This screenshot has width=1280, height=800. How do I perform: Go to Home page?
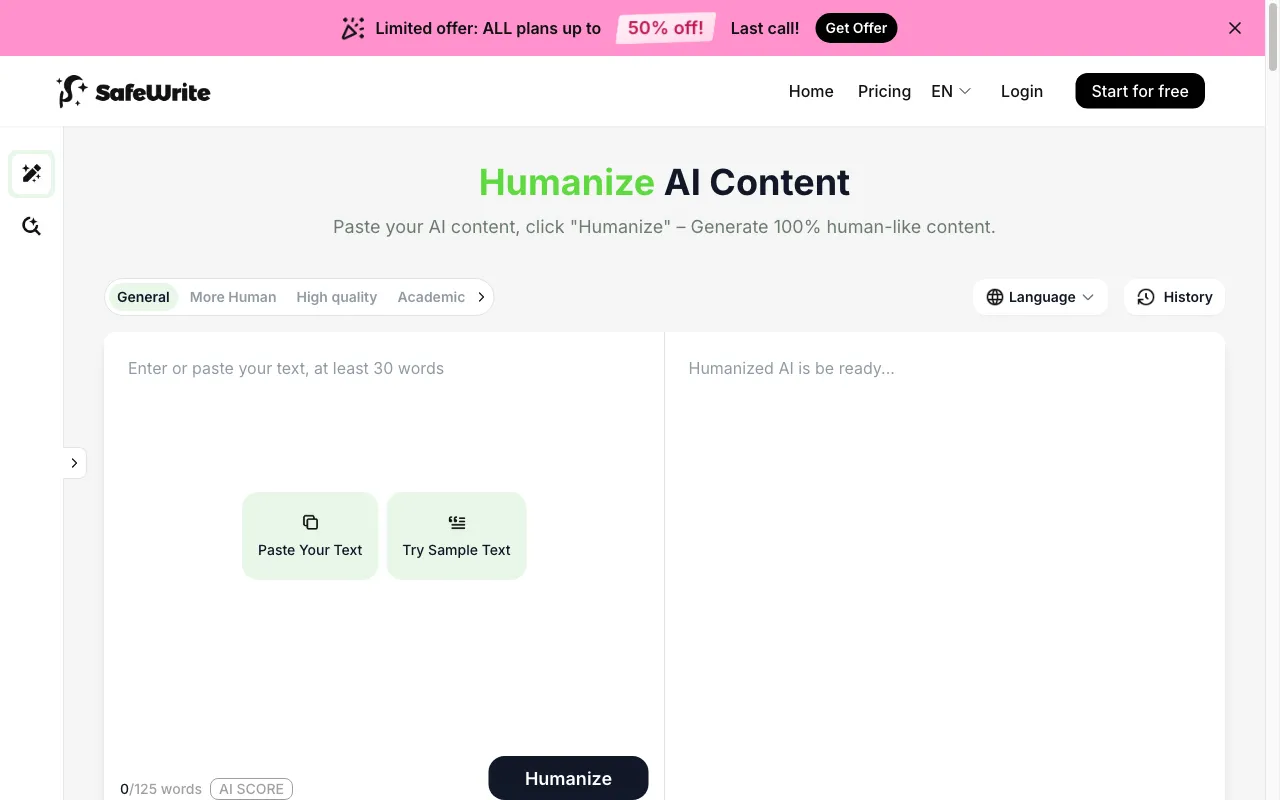click(811, 91)
